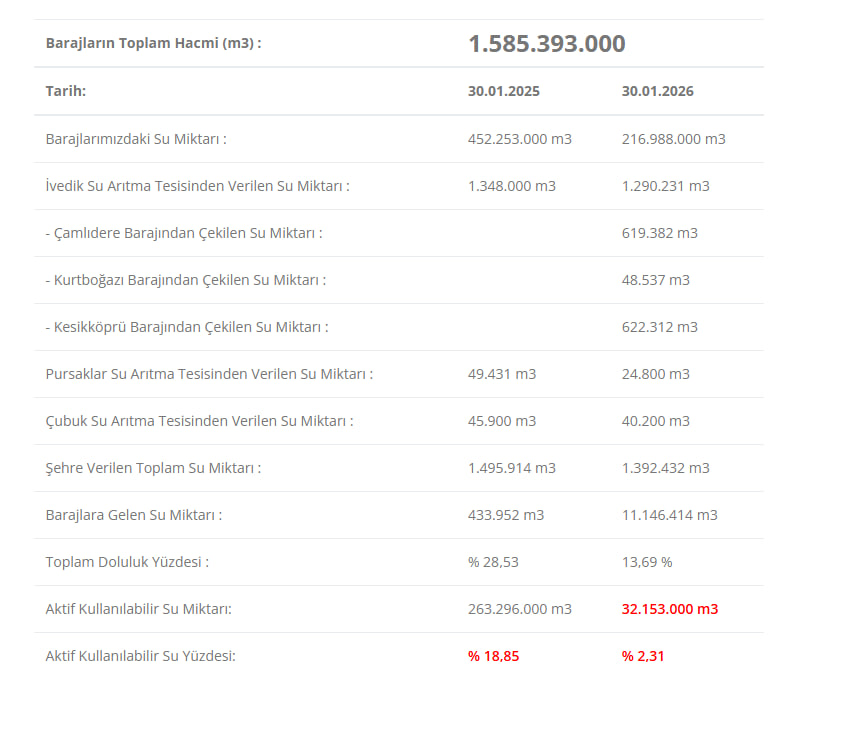Select the 30.01.2026 date column header

[657, 91]
